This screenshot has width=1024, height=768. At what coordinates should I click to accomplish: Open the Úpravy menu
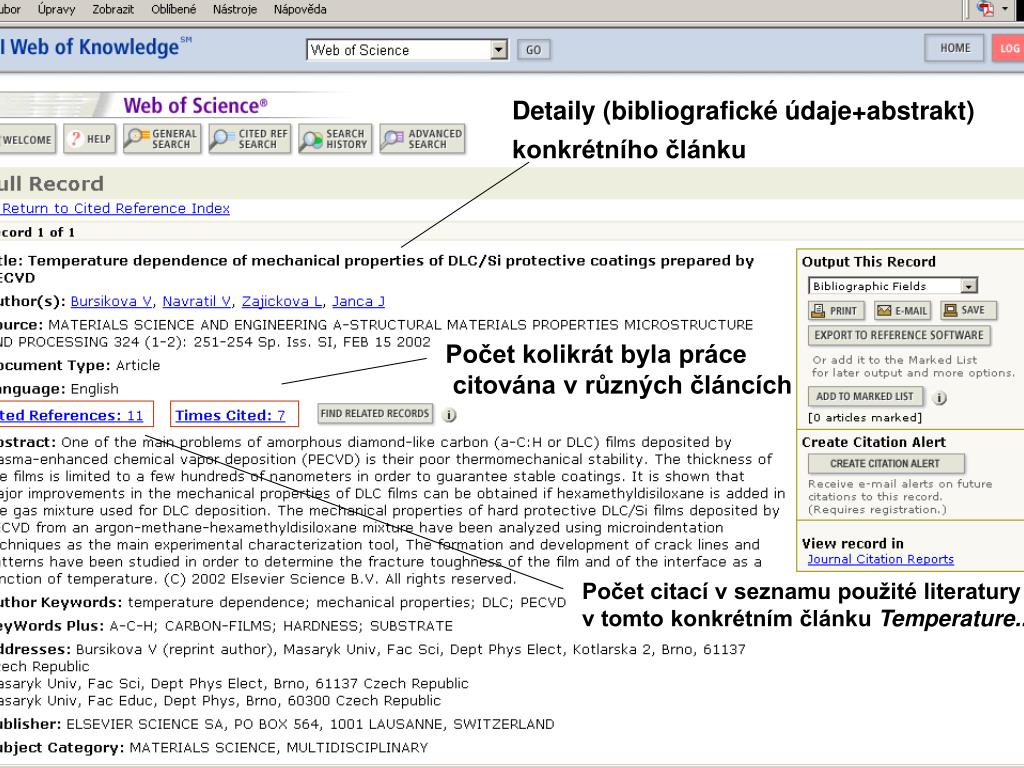click(x=56, y=9)
